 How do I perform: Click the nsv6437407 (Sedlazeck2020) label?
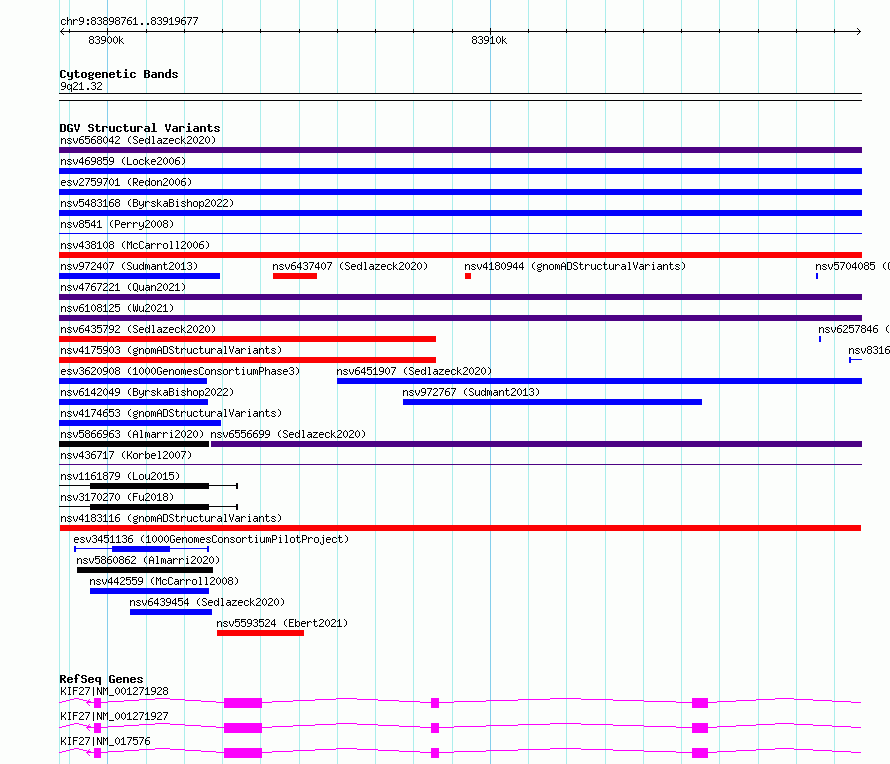coord(350,266)
